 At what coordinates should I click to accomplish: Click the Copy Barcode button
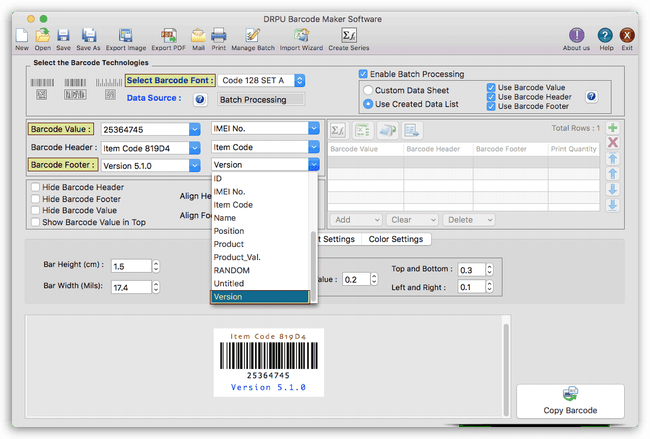pyautogui.click(x=569, y=401)
